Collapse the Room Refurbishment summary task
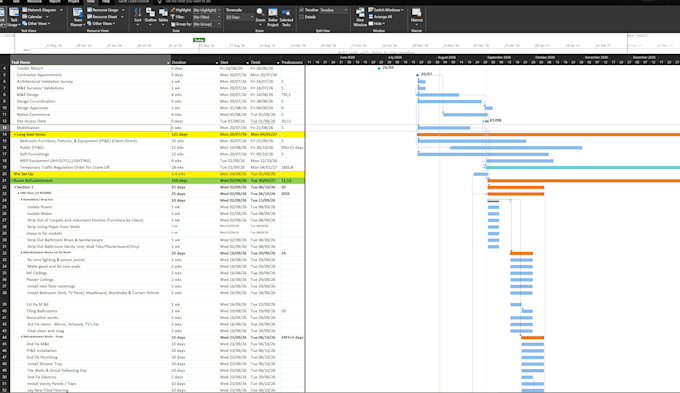This screenshot has width=680, height=393. [x=12, y=180]
